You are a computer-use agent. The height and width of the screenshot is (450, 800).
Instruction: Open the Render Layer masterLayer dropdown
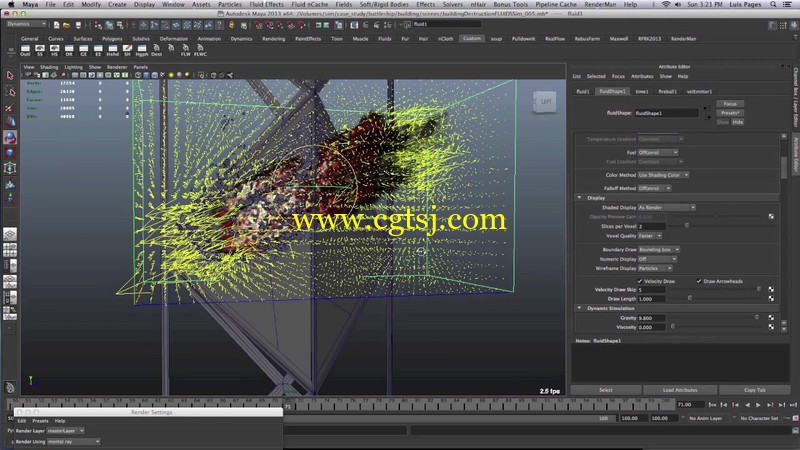coord(66,431)
